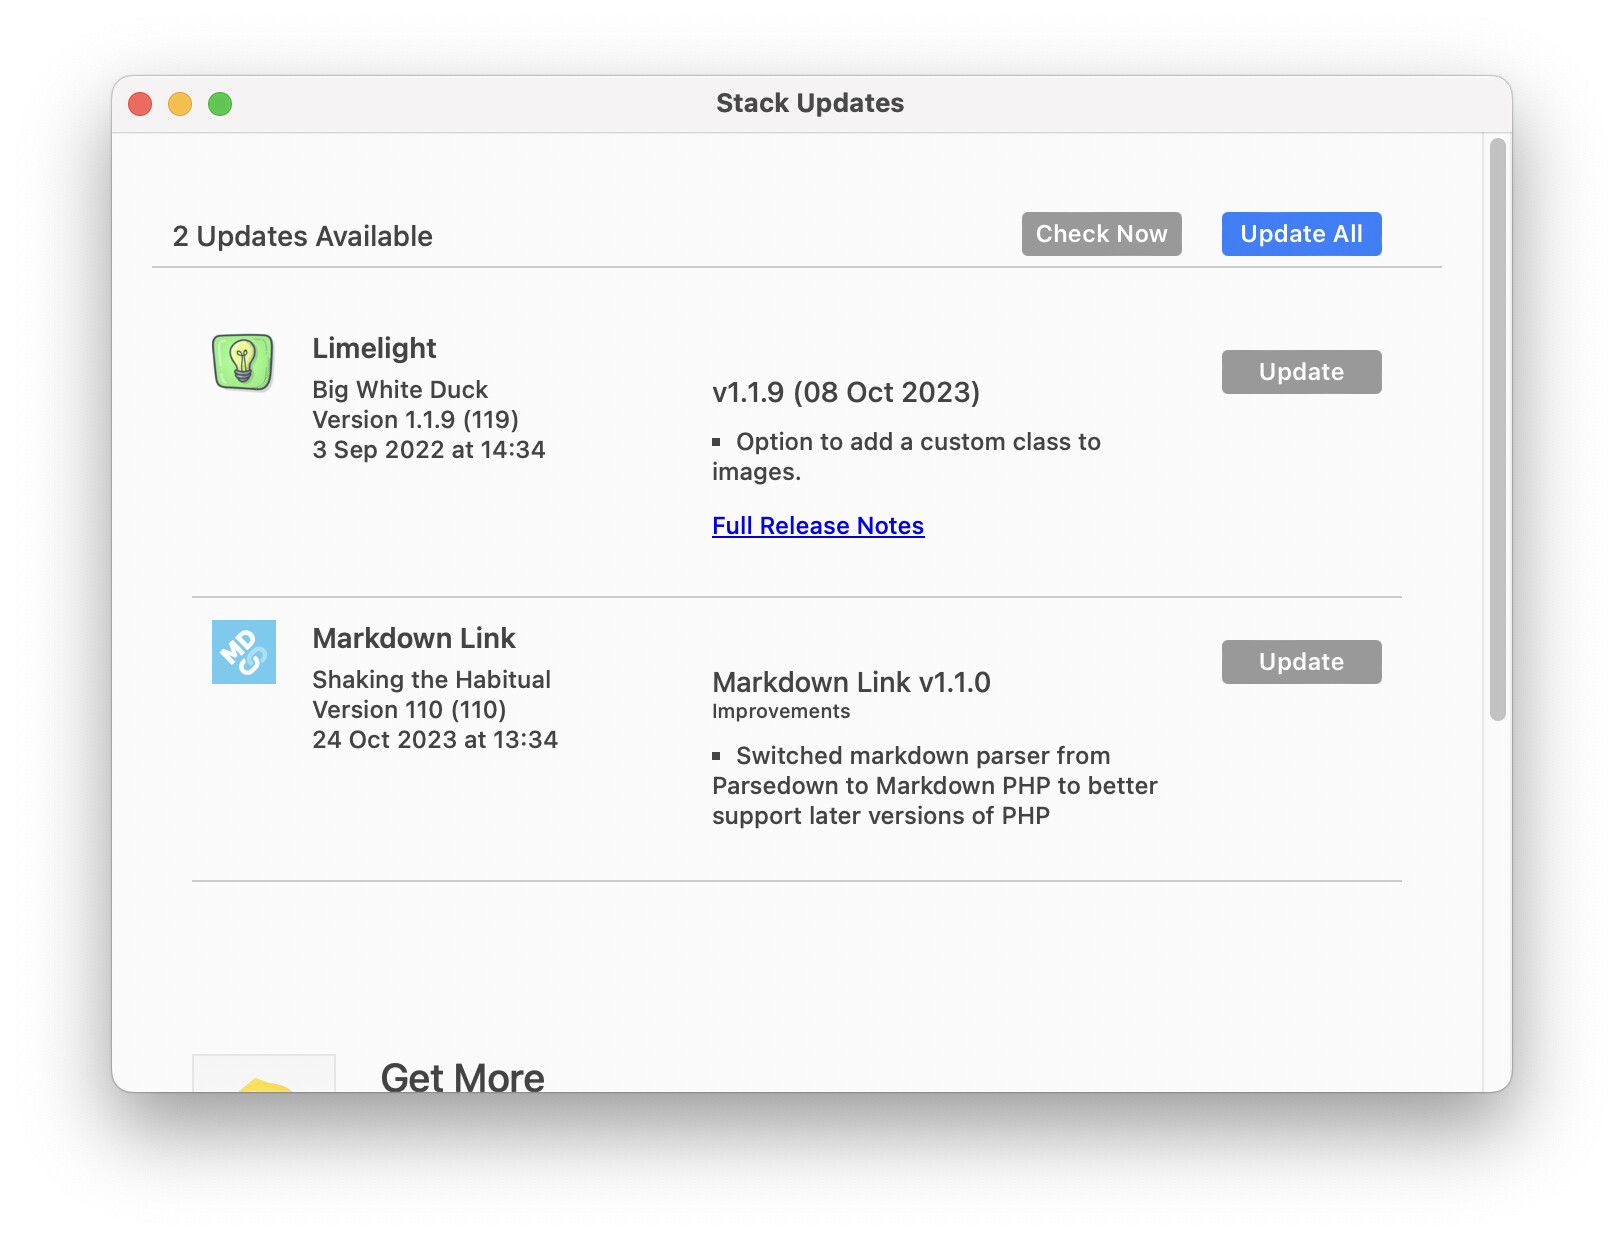Click 'Big White Duck' developer name
Viewport: 1624px width, 1240px height.
pos(400,390)
